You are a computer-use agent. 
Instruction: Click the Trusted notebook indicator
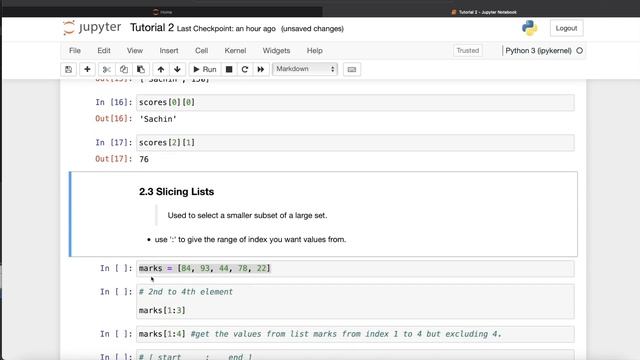point(468,51)
